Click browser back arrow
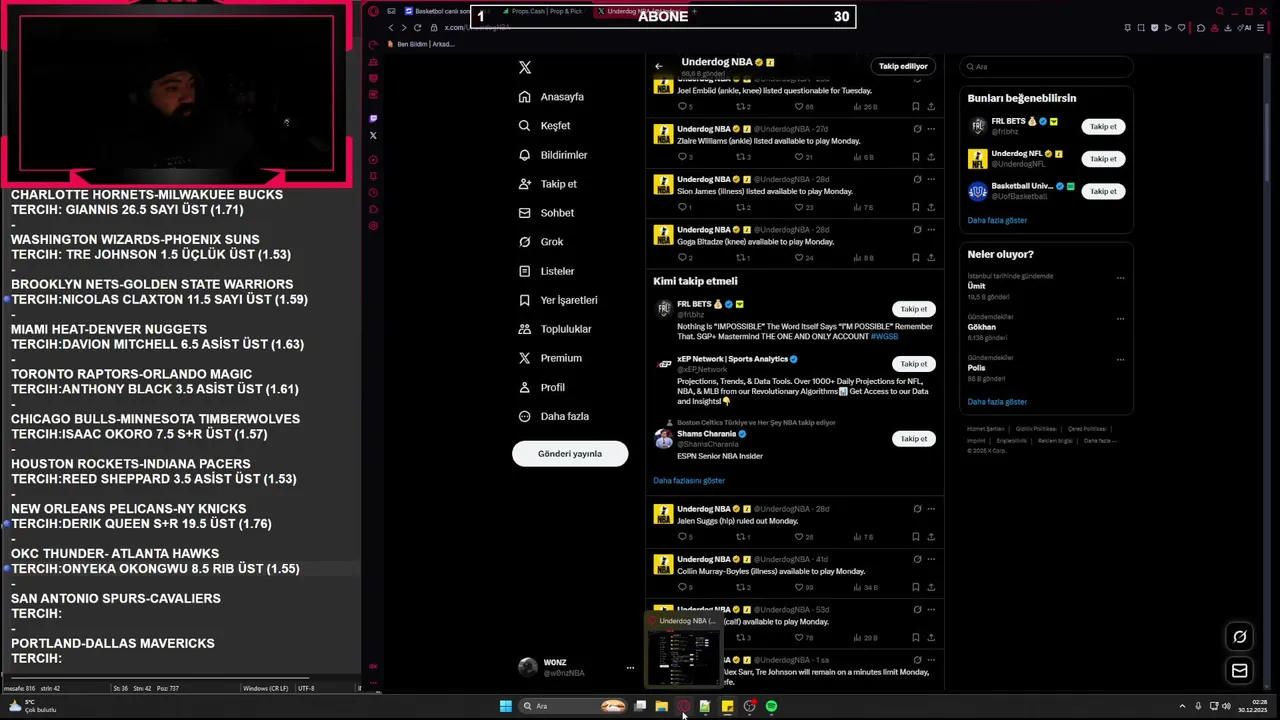1280x720 pixels. point(391,27)
